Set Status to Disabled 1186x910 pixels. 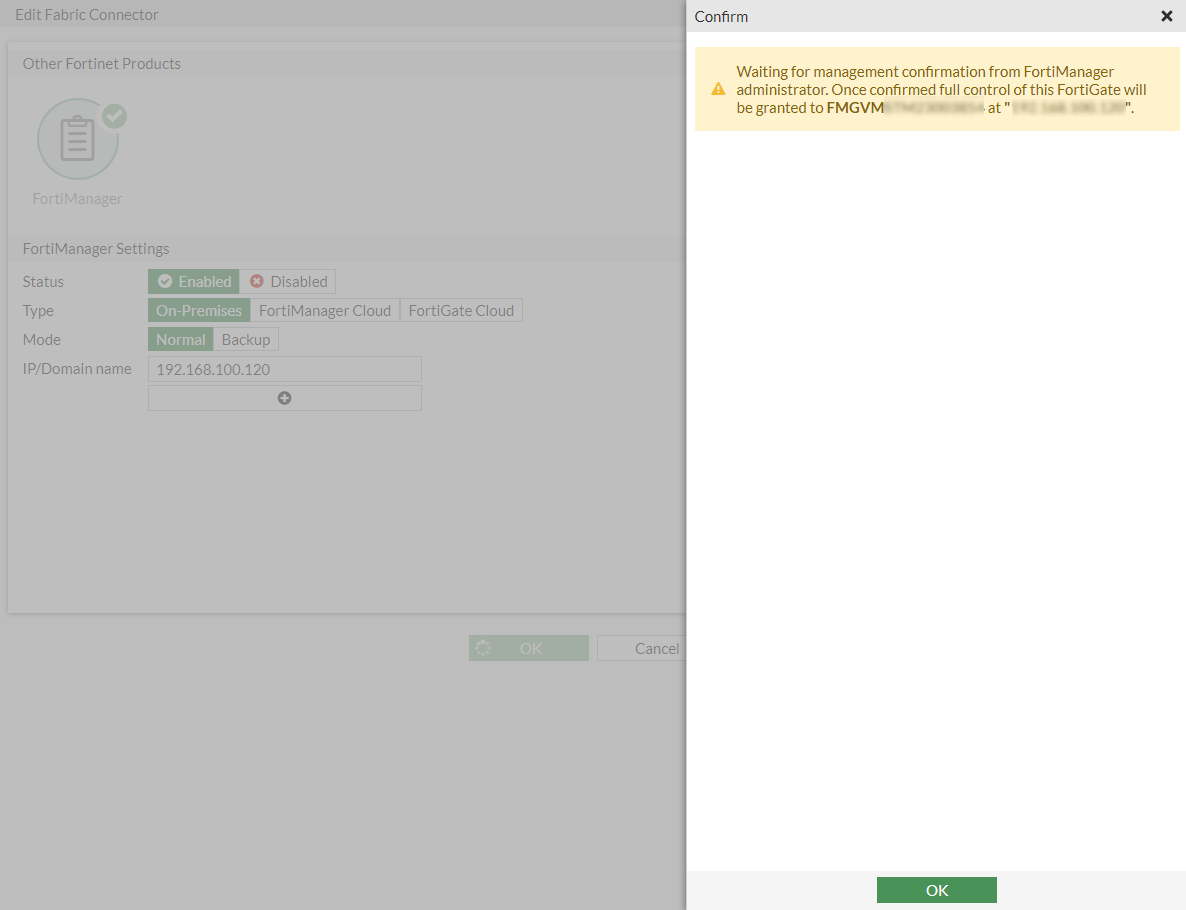point(288,281)
